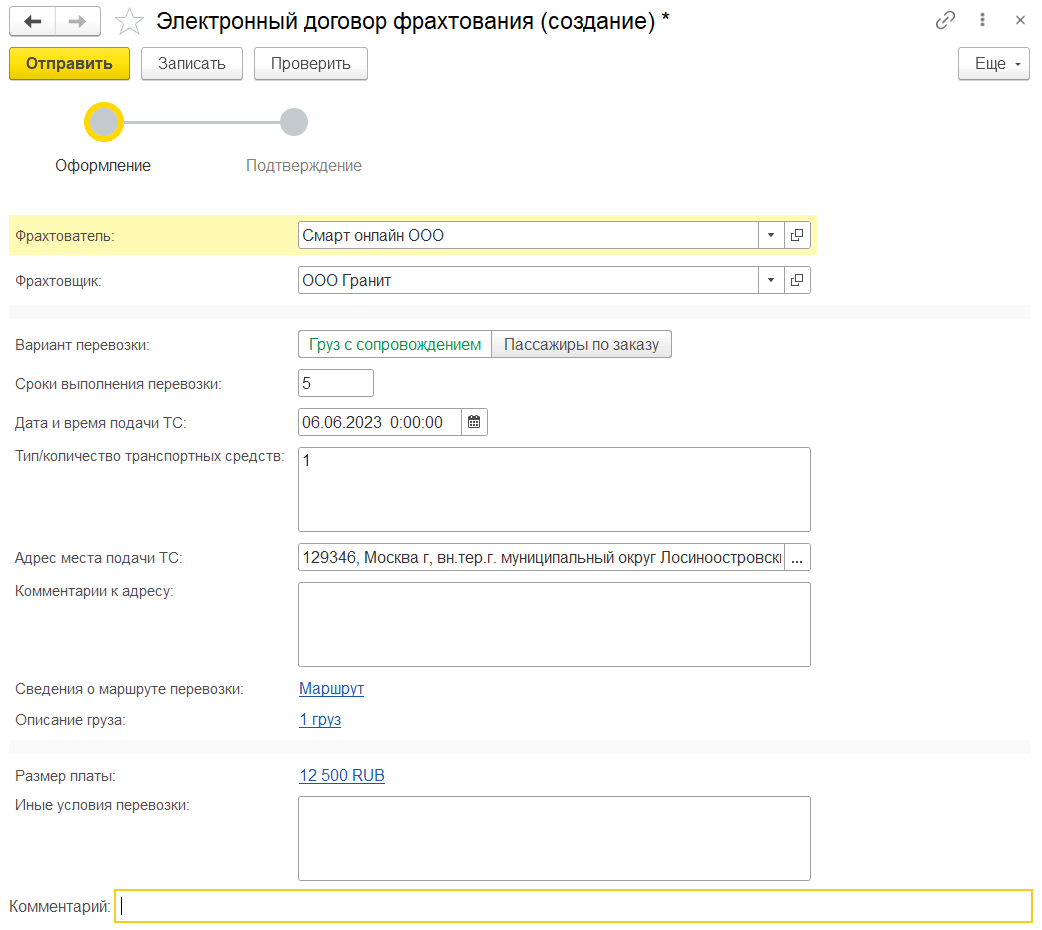Screen dimensions: 1042x930
Task: Select Груз с сопровождением transport option
Action: 395,344
